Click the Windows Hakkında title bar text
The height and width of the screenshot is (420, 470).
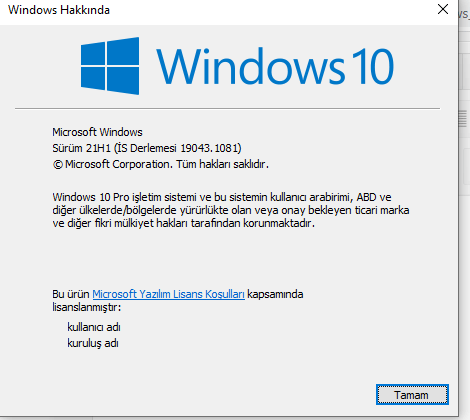pyautogui.click(x=59, y=10)
